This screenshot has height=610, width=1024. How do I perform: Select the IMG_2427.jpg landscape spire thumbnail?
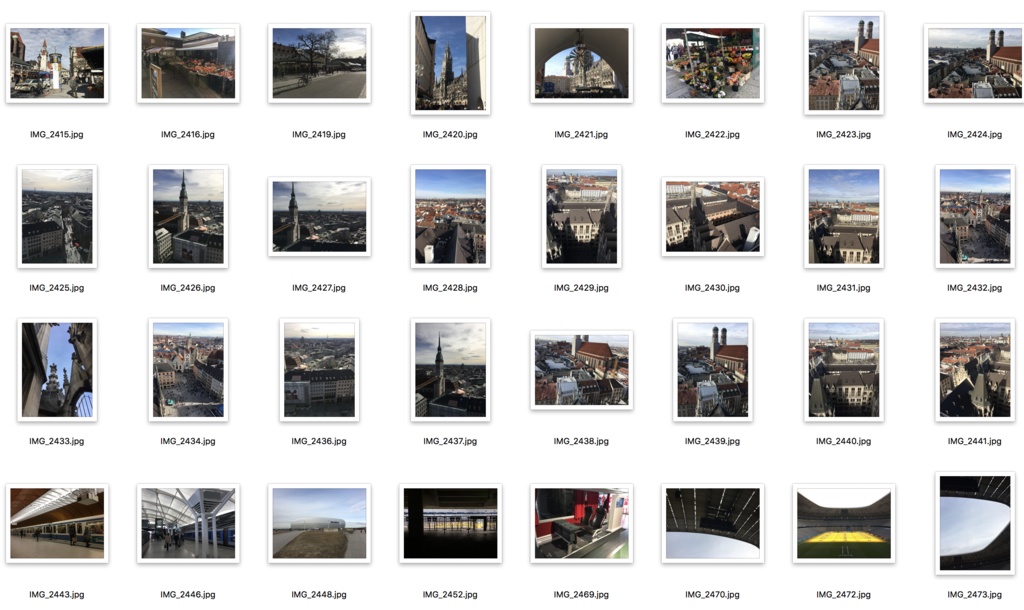coord(319,216)
